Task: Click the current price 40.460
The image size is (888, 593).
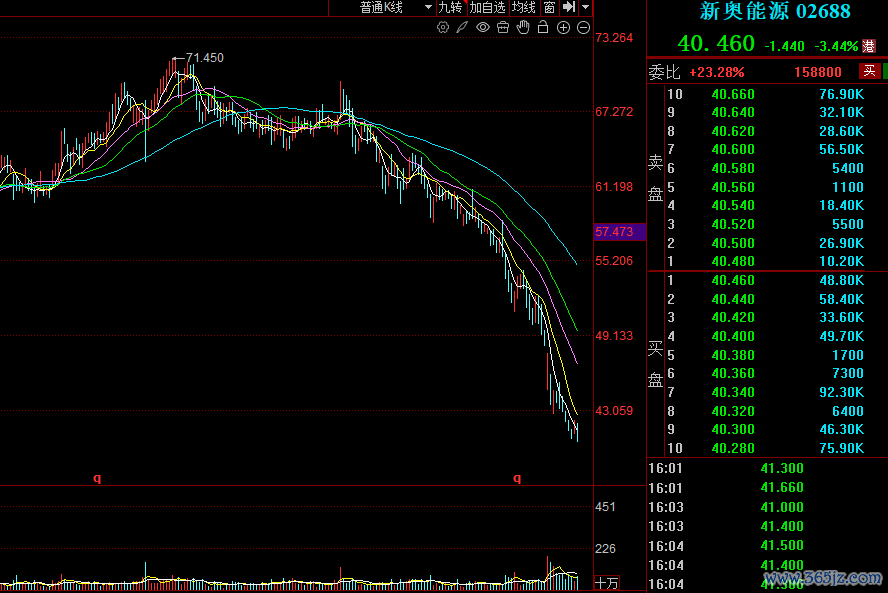Action: [x=716, y=44]
